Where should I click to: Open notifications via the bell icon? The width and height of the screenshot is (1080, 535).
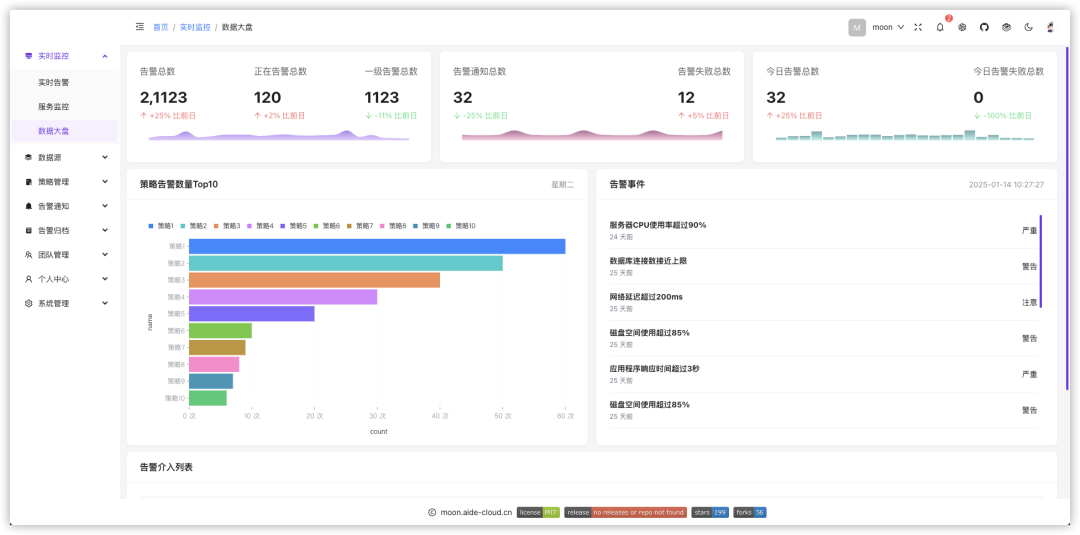click(x=940, y=28)
